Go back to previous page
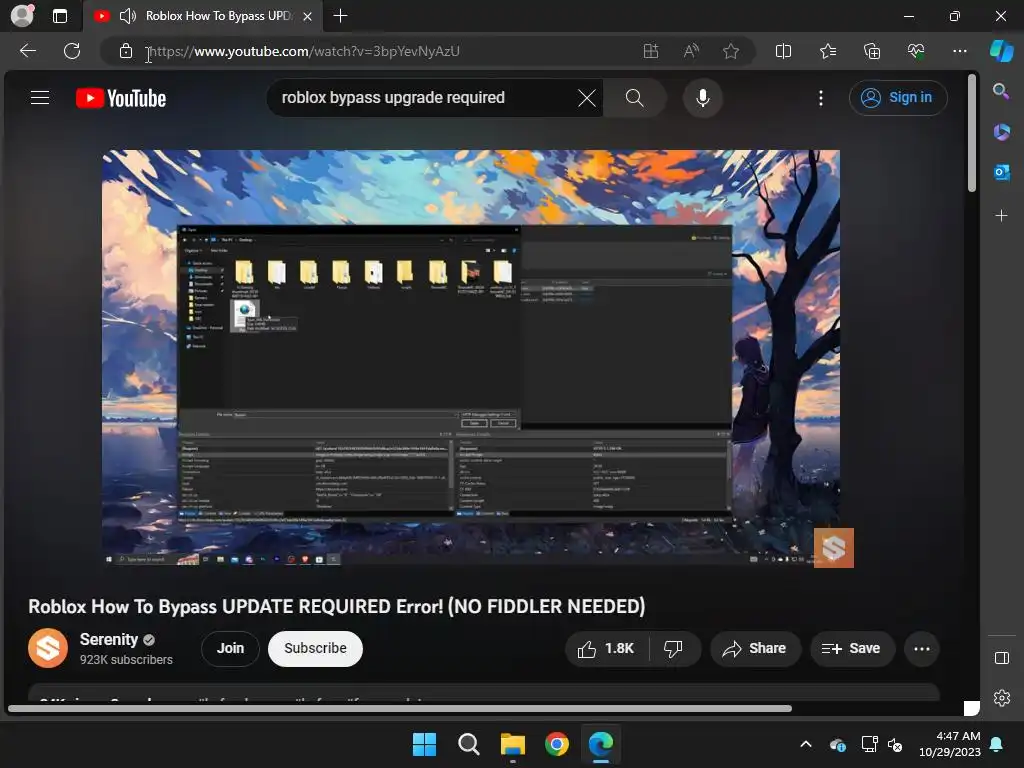This screenshot has width=1024, height=768. click(x=28, y=51)
